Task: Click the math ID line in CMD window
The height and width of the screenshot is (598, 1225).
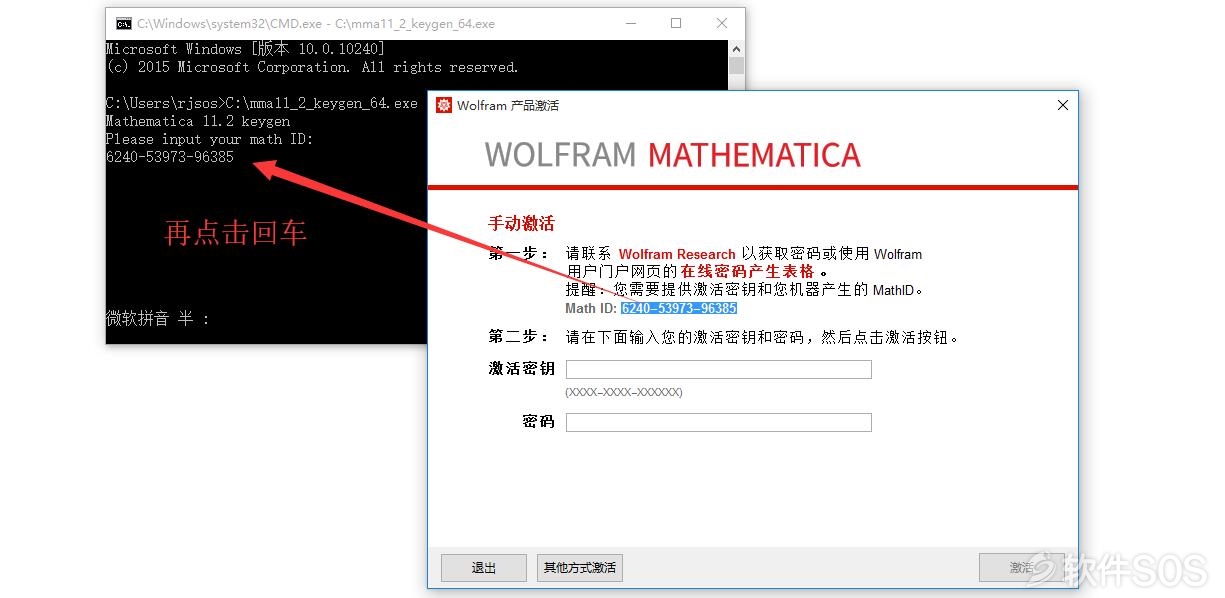Action: (x=170, y=157)
